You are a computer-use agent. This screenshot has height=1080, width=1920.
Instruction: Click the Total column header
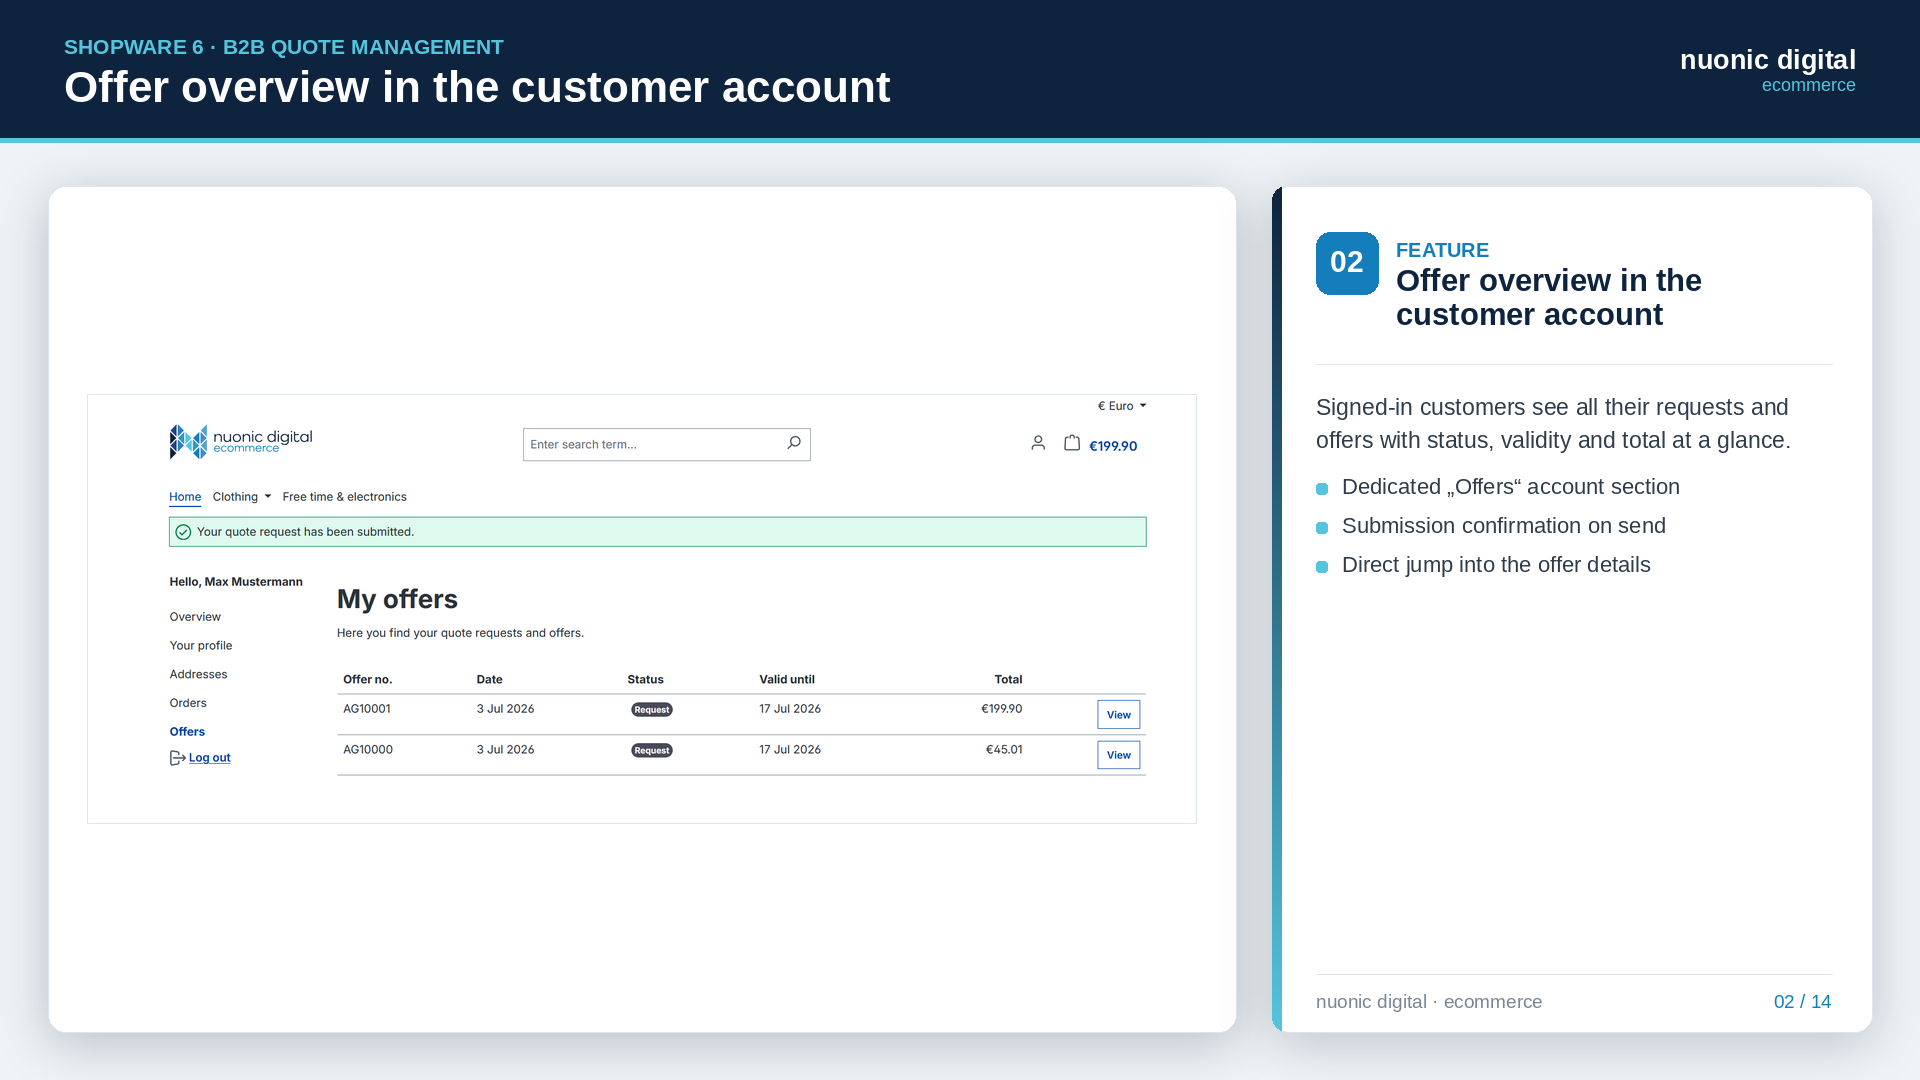pos(1008,680)
